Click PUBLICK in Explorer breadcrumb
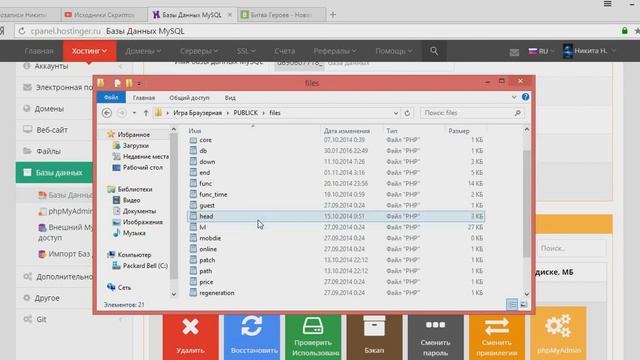The width and height of the screenshot is (640, 360). coord(246,113)
